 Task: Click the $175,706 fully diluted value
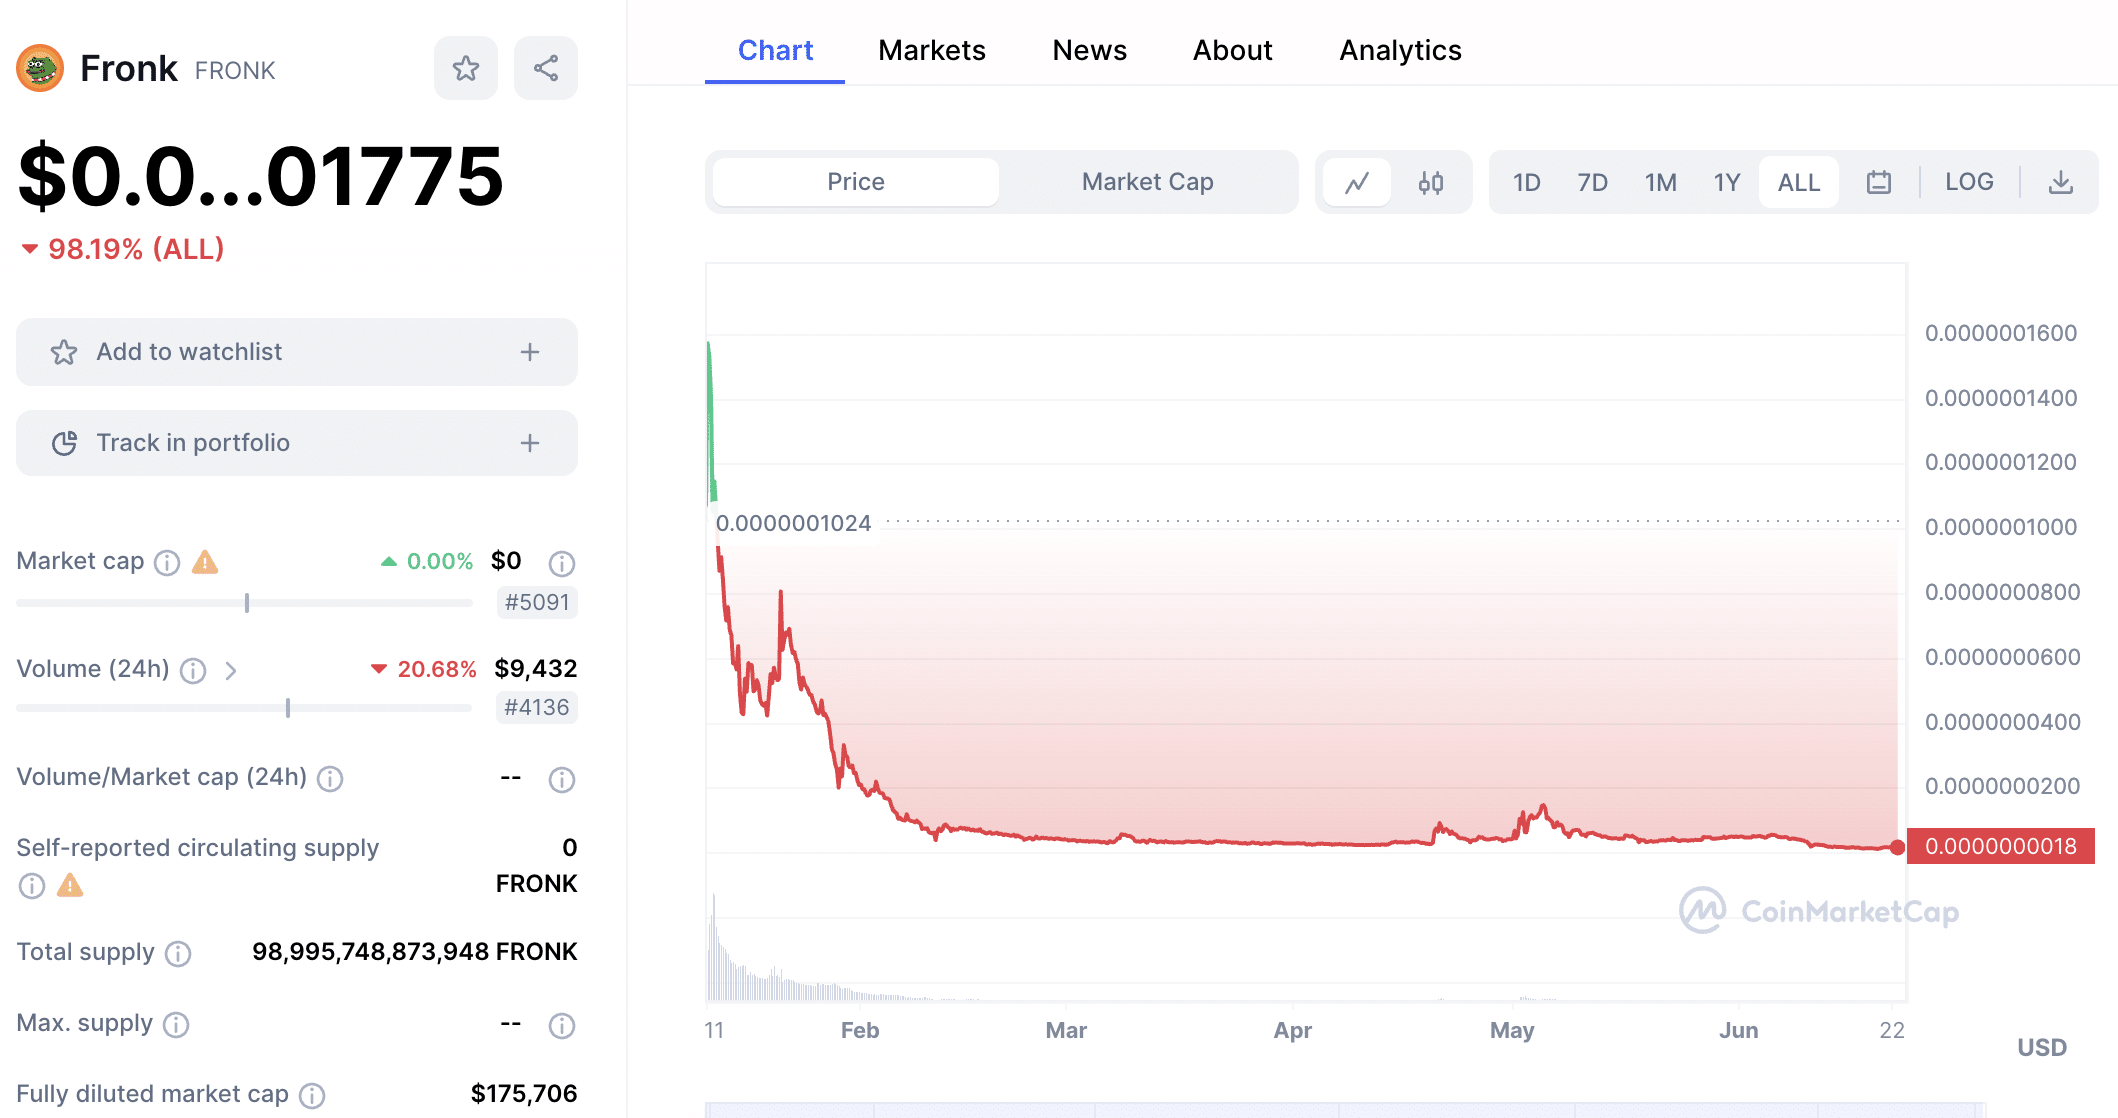pyautogui.click(x=524, y=1093)
